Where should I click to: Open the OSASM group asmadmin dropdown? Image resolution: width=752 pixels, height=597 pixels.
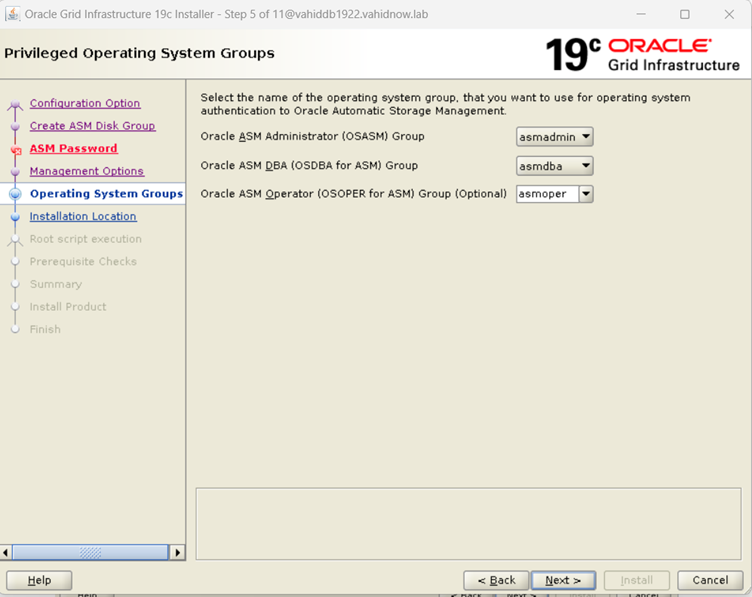coord(586,137)
